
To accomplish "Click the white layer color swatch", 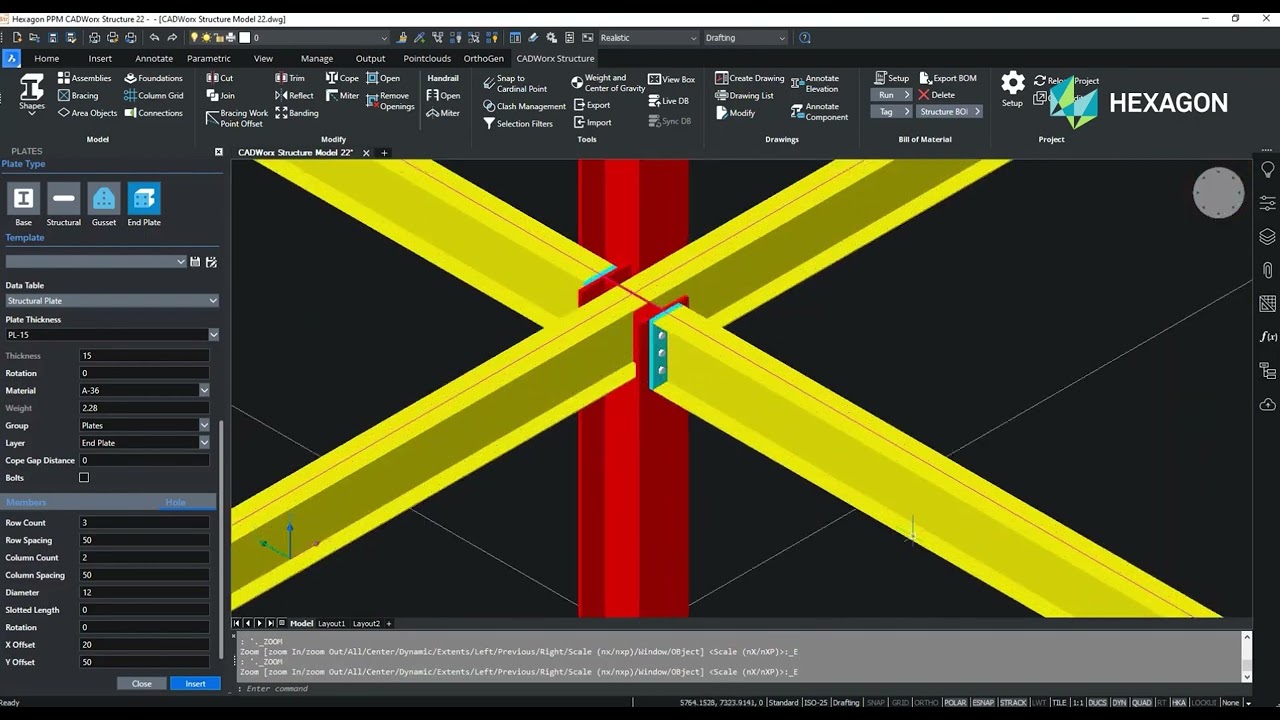I will (x=244, y=38).
